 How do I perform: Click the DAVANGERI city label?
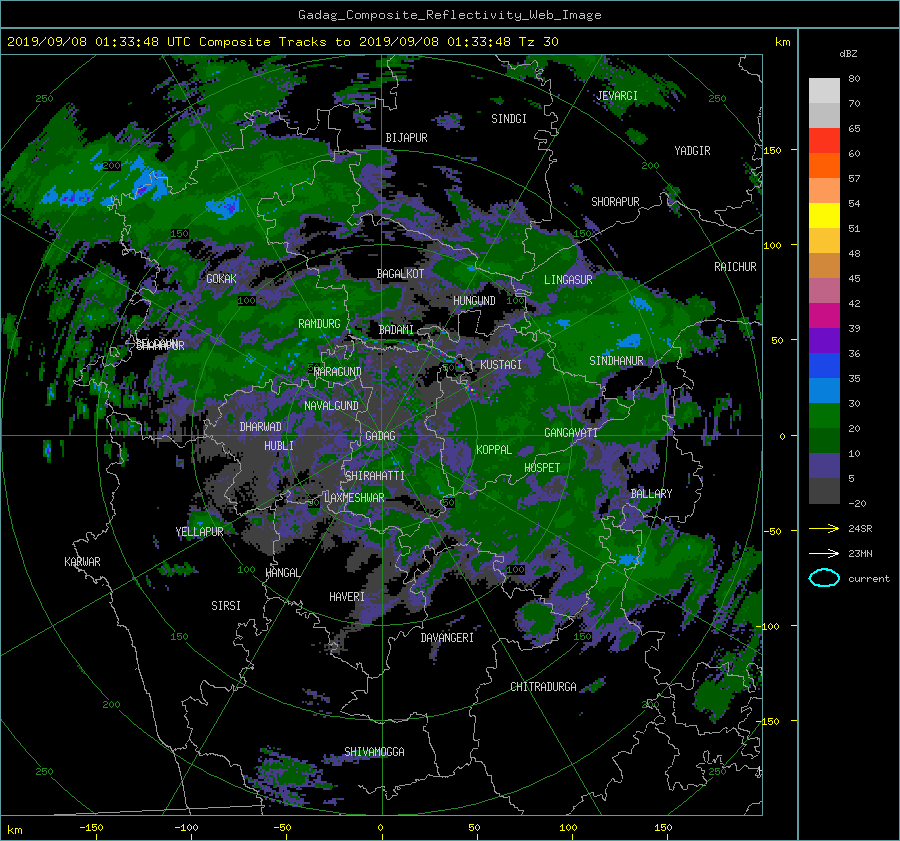[x=447, y=638]
